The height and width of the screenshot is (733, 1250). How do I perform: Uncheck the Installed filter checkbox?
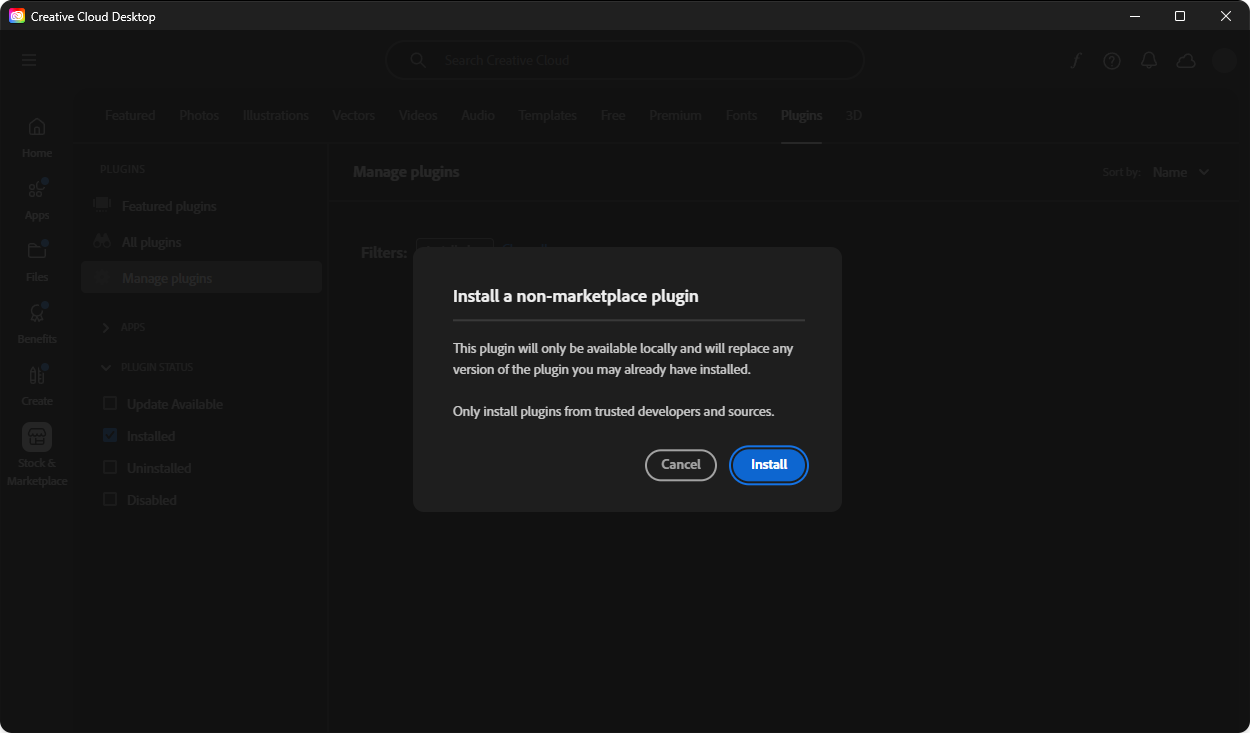(110, 436)
